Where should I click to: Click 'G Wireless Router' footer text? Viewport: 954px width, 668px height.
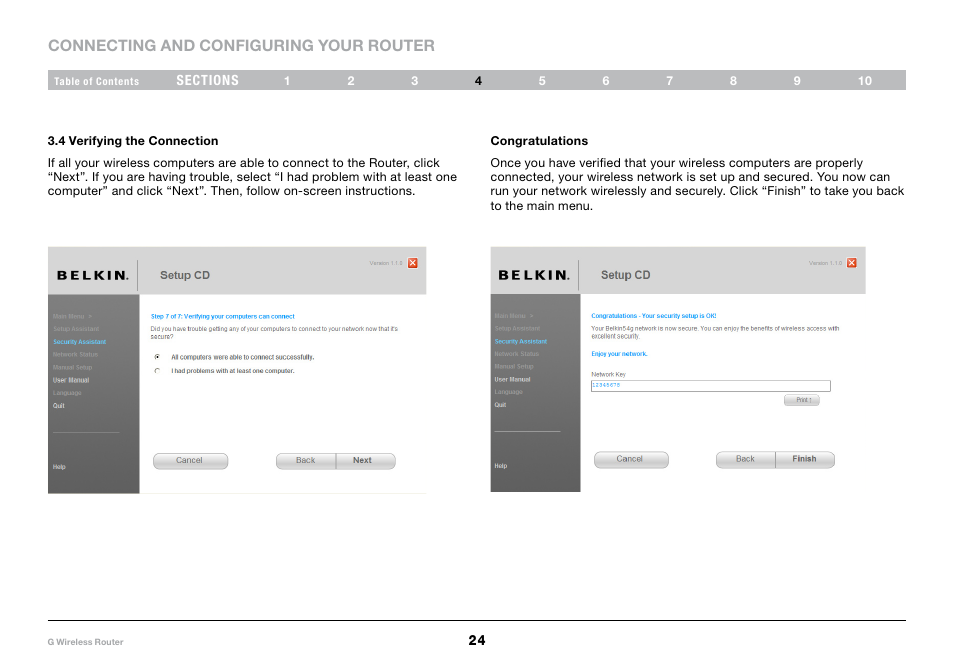tap(85, 642)
